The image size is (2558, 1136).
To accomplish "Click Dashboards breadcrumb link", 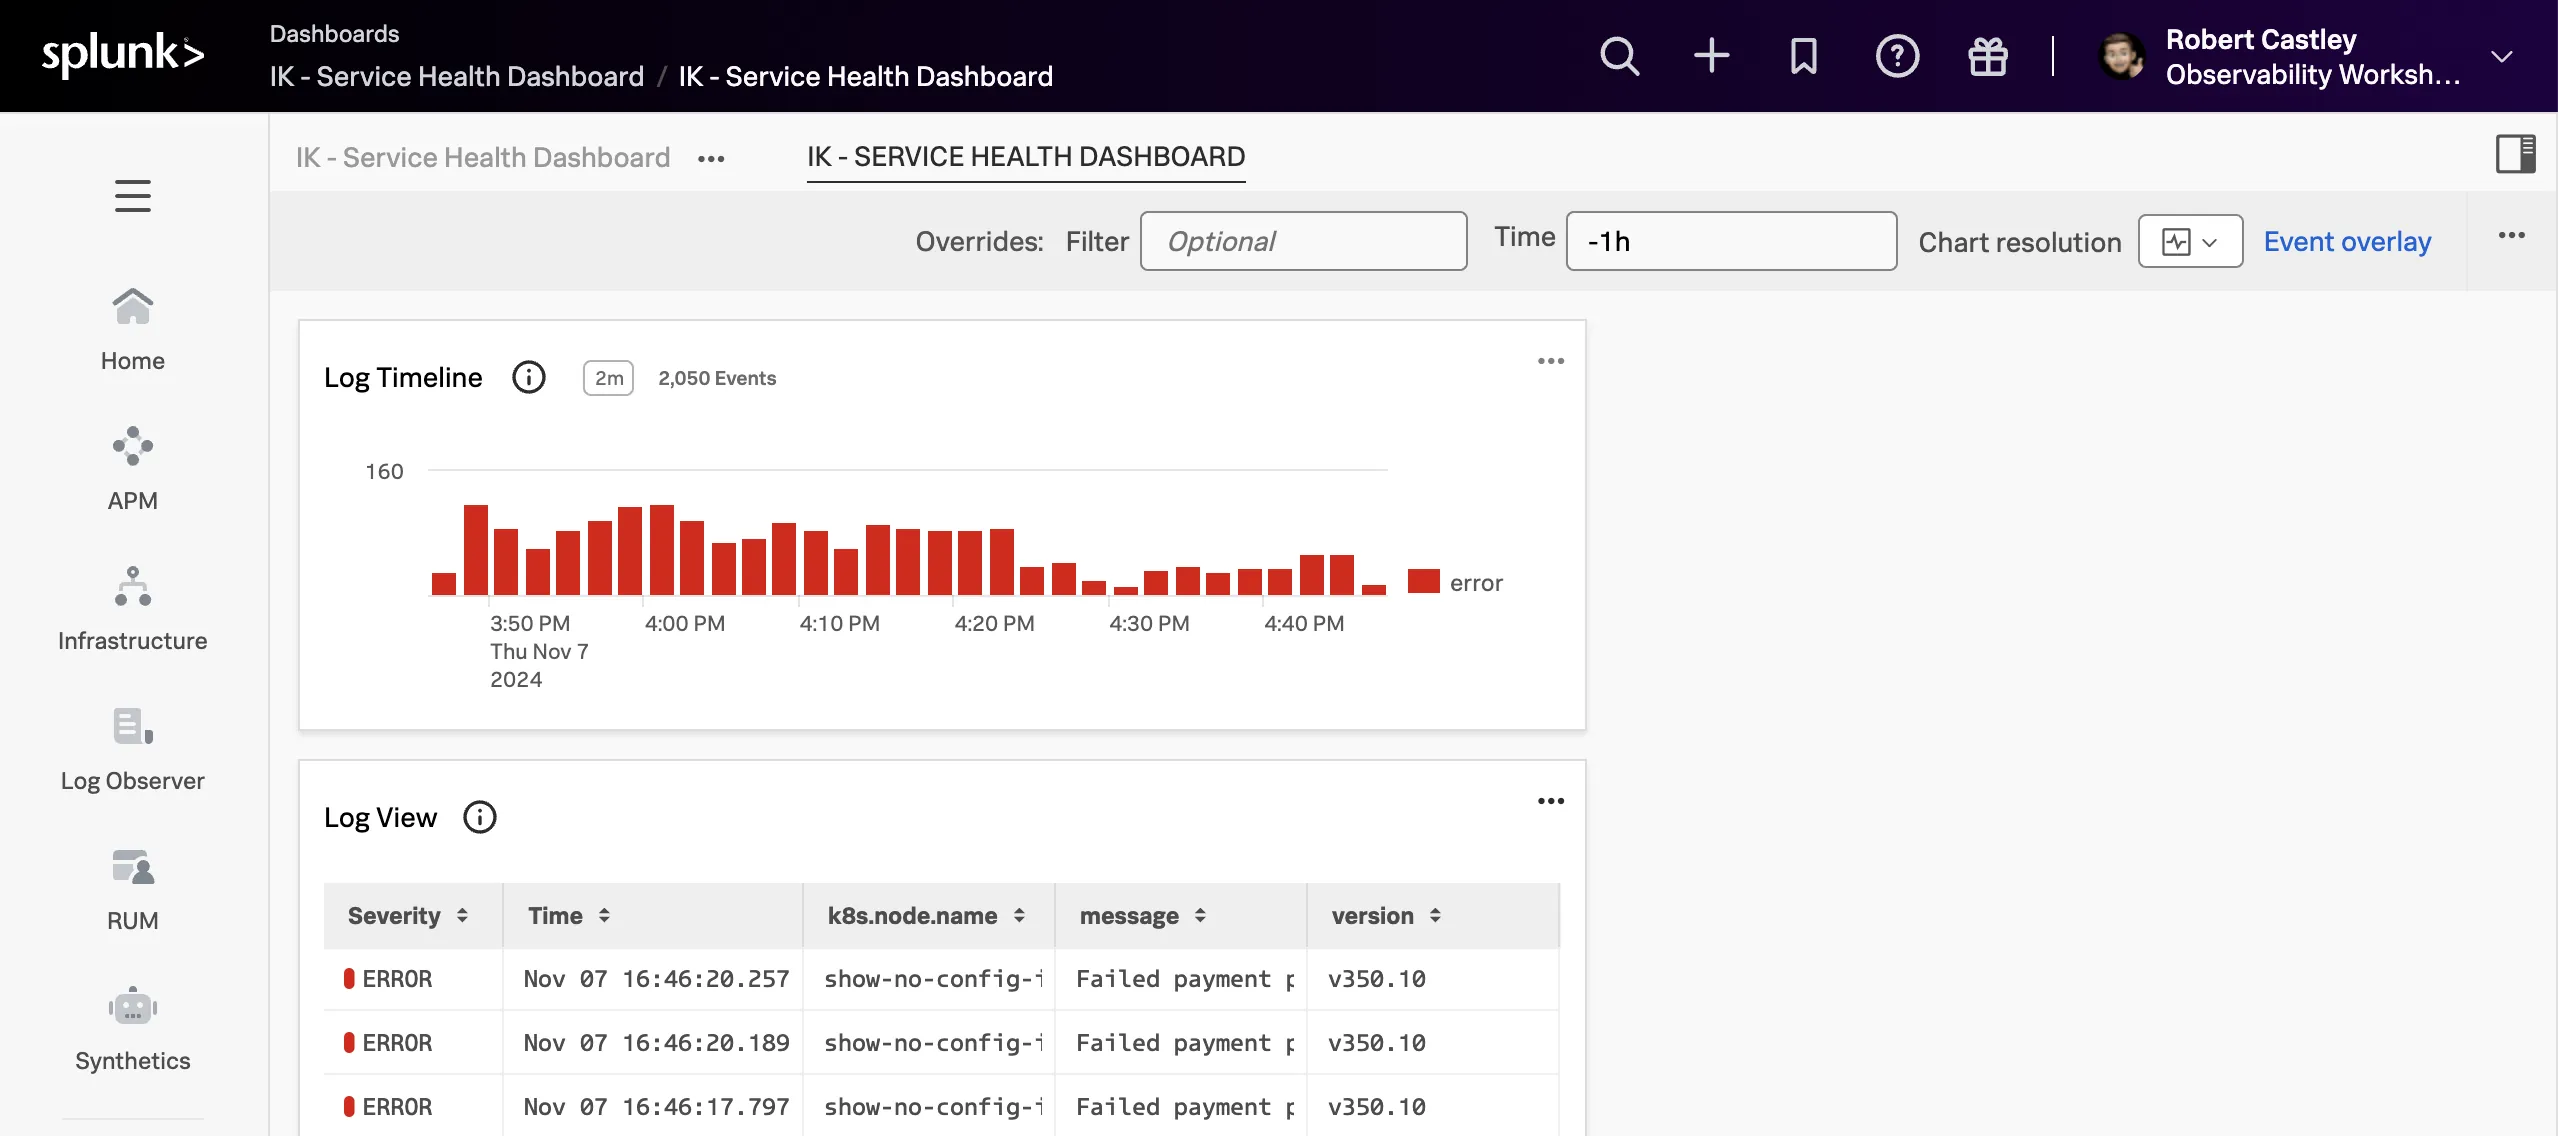I will click(x=334, y=33).
